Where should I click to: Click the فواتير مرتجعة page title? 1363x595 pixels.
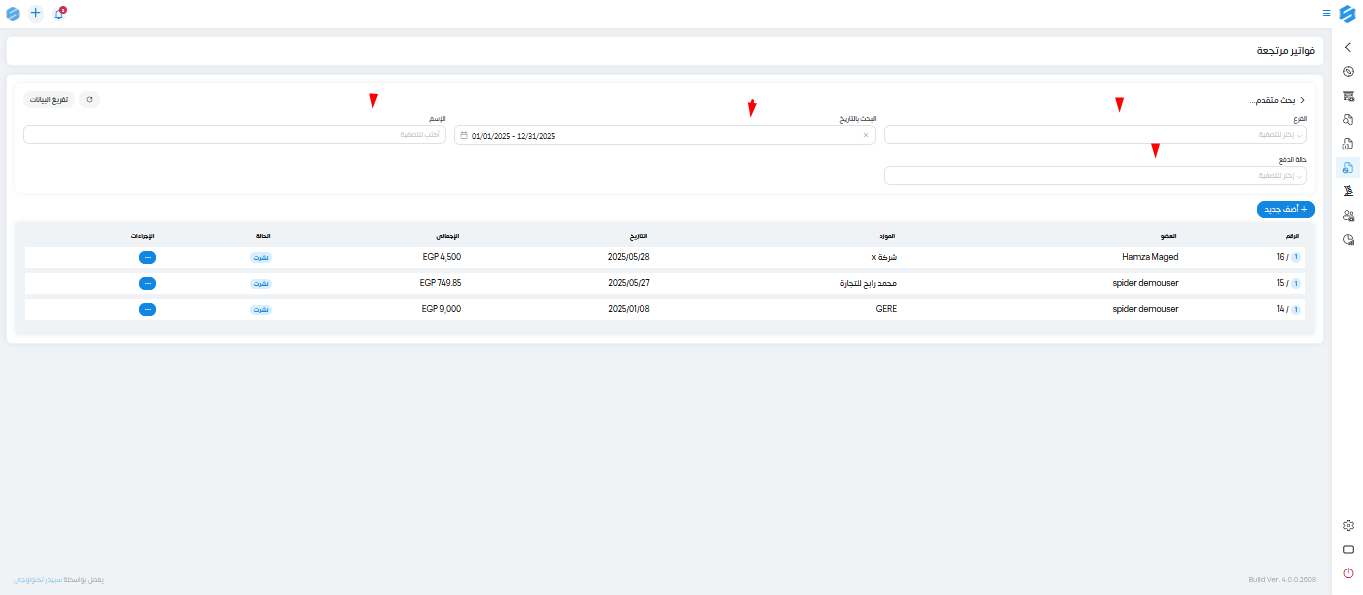click(1285, 50)
